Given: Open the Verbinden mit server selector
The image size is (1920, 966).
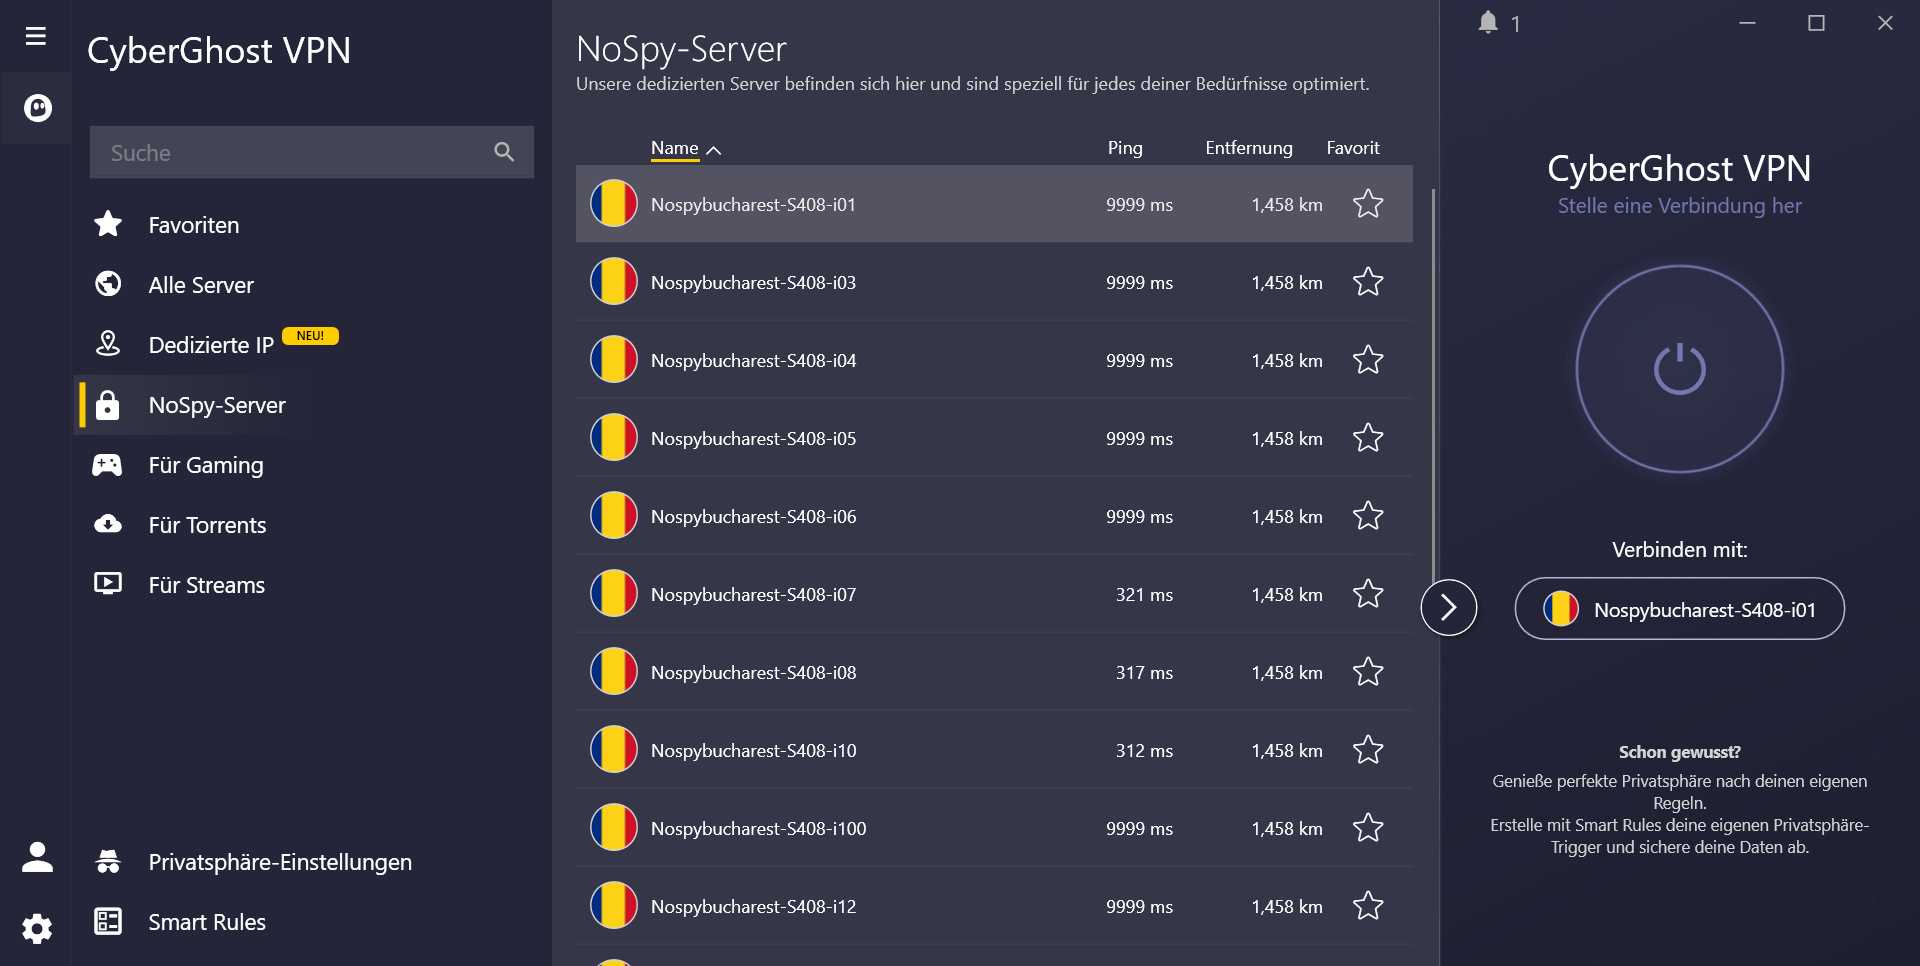Looking at the screenshot, I should (1679, 609).
